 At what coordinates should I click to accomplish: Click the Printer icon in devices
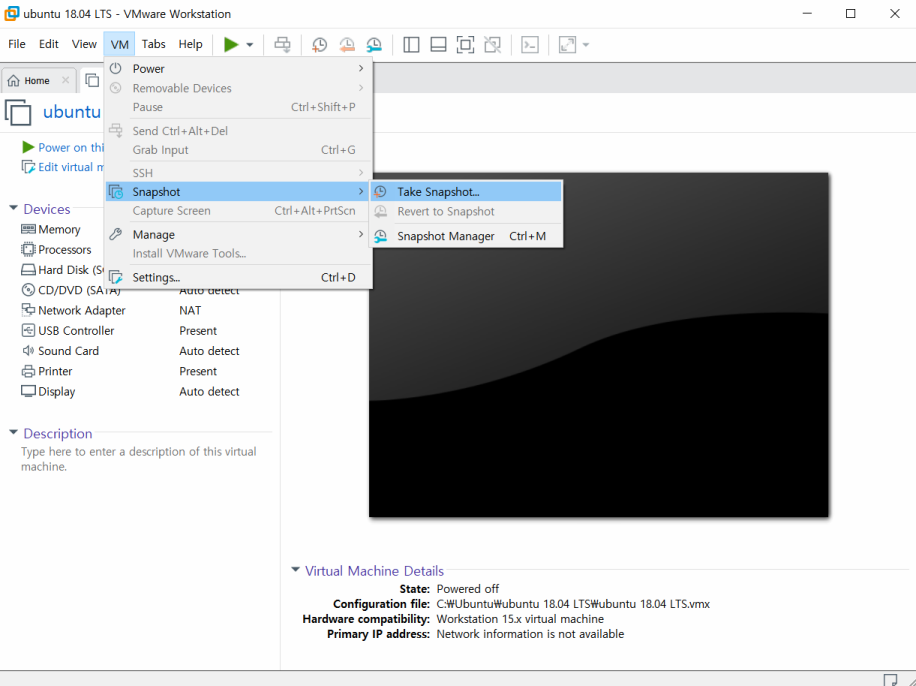(28, 371)
